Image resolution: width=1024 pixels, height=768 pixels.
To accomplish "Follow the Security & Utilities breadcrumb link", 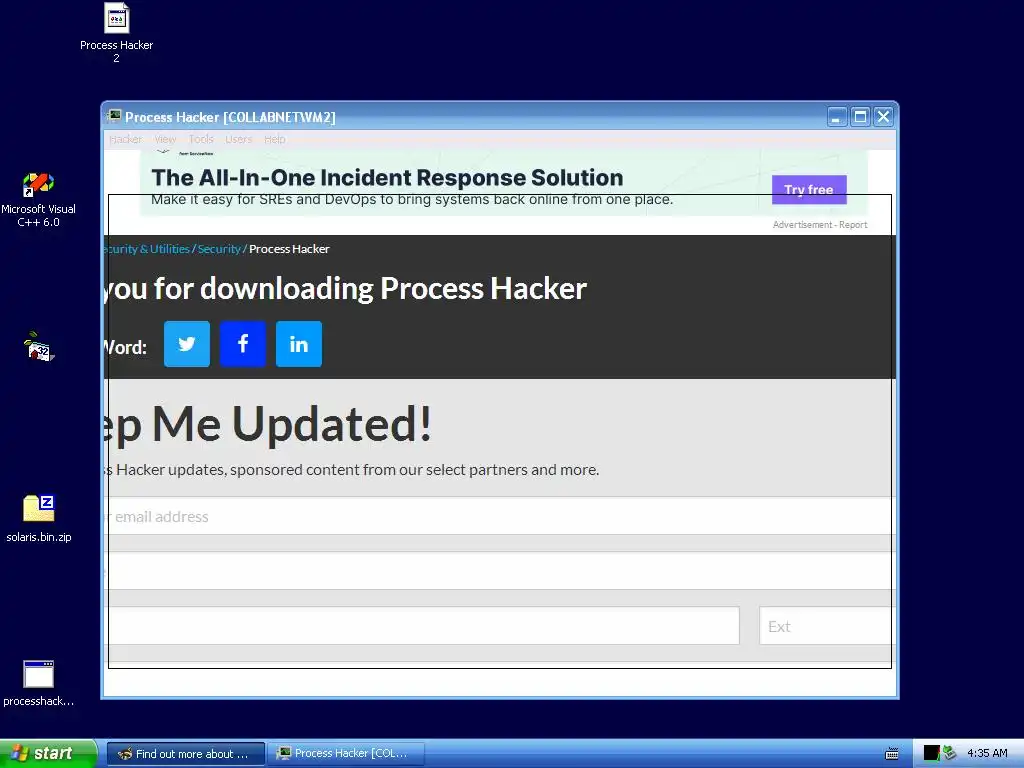I will pos(147,249).
